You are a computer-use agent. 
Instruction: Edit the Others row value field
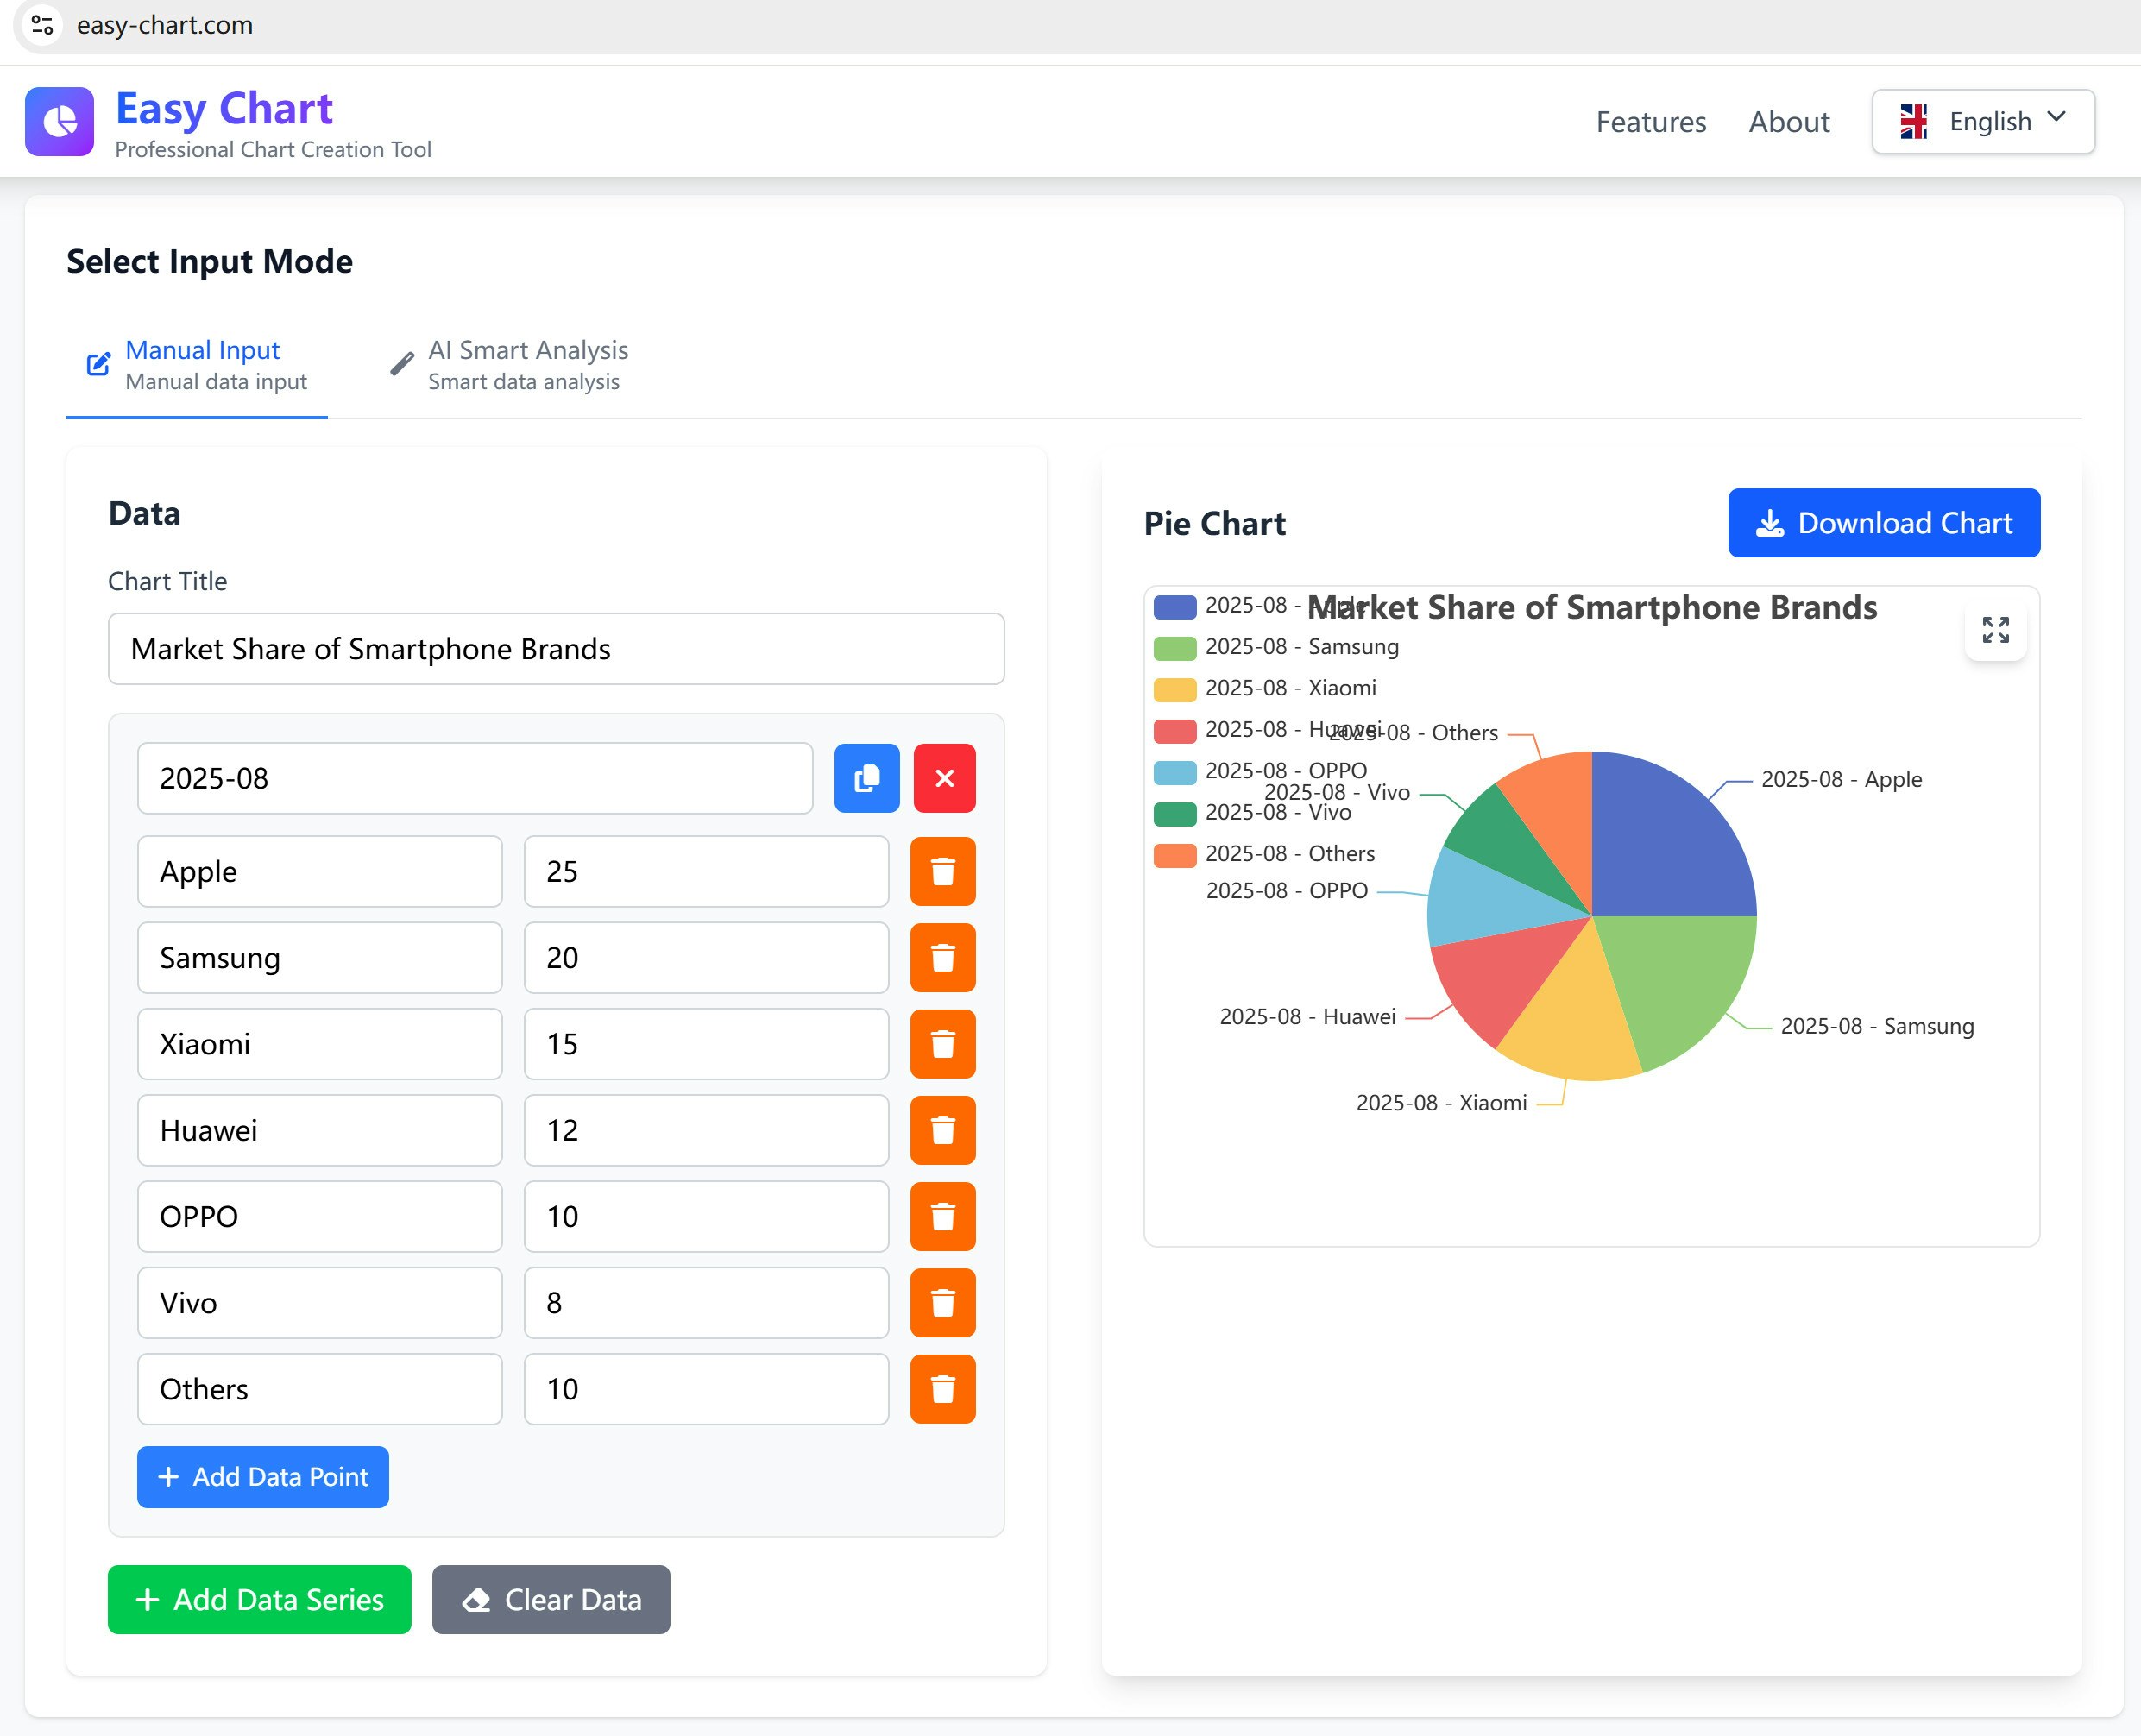pos(706,1389)
